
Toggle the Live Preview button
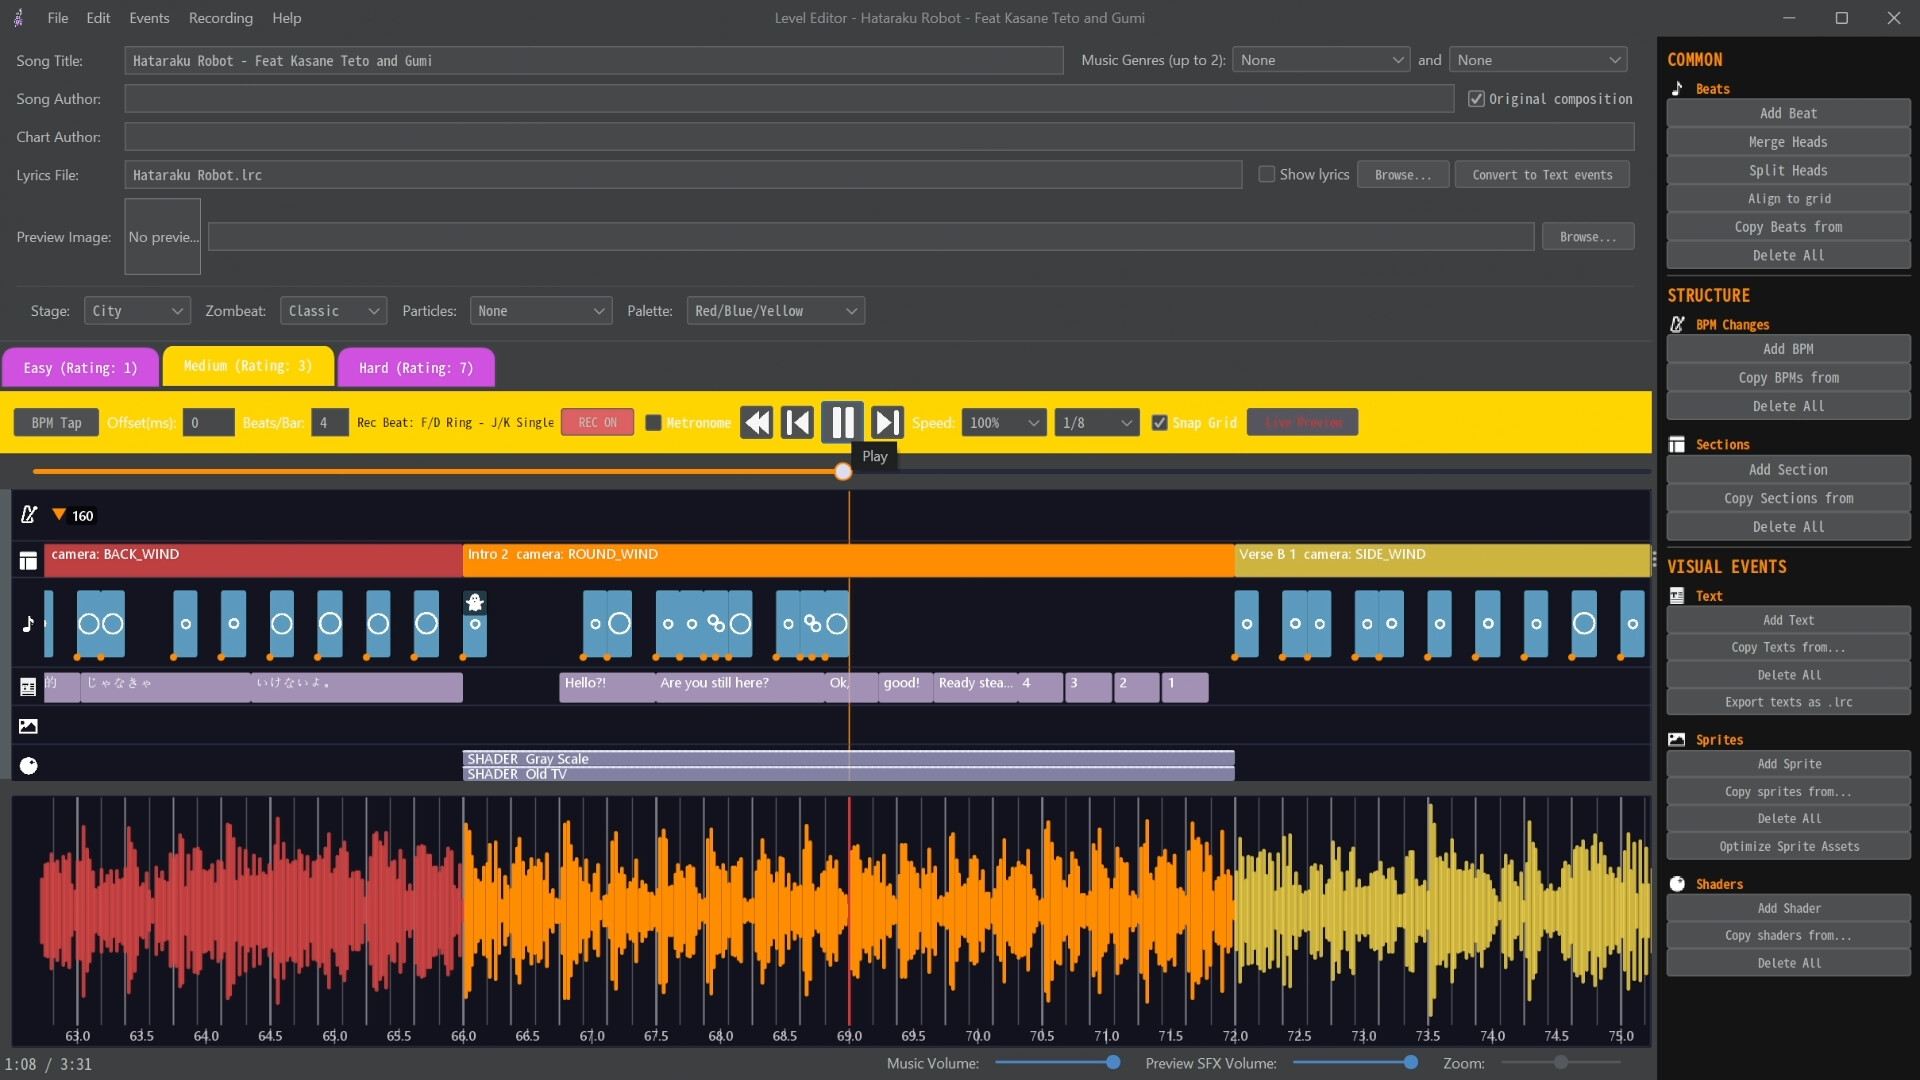[x=1302, y=423]
